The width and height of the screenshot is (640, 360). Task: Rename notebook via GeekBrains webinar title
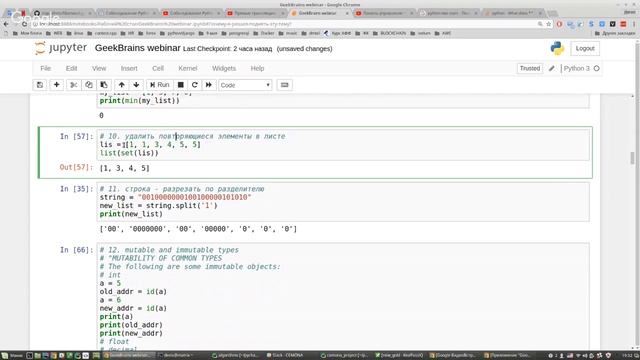click(138, 48)
